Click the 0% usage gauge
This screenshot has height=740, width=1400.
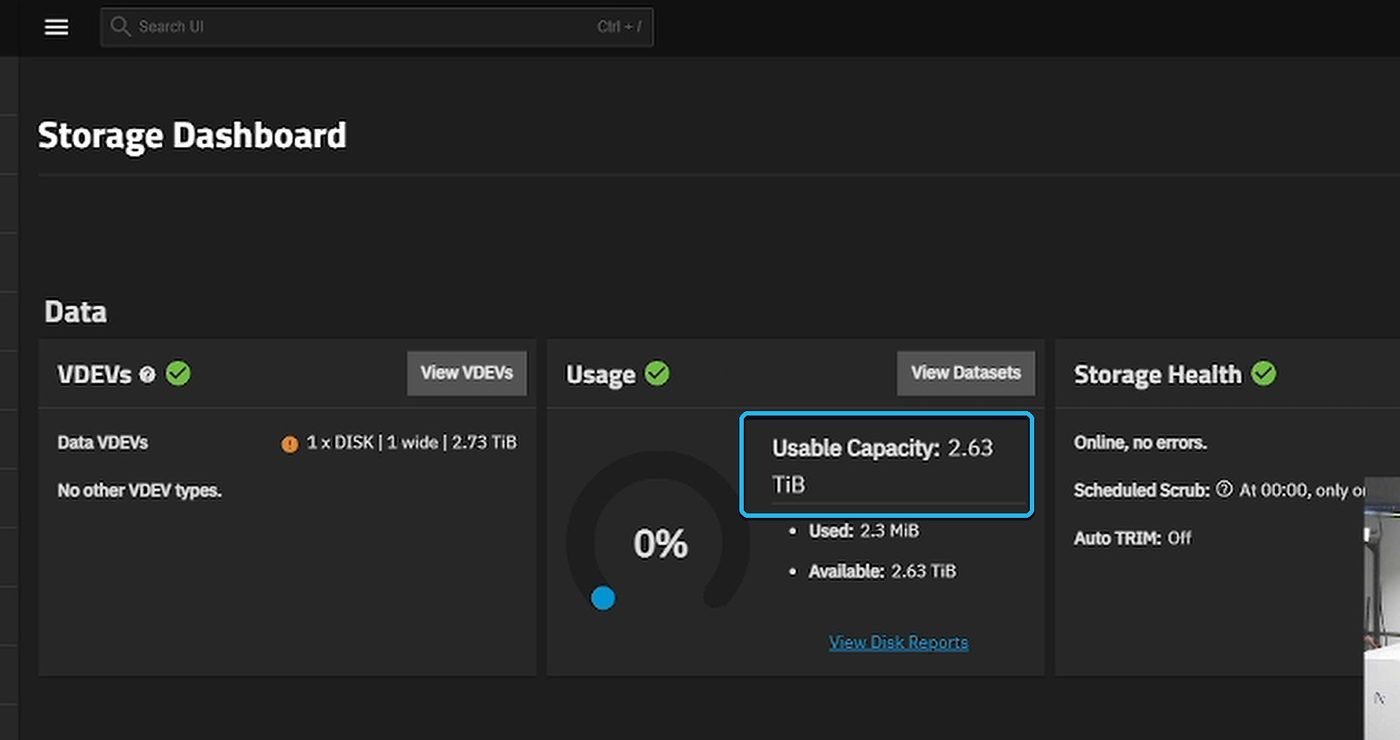tap(658, 530)
